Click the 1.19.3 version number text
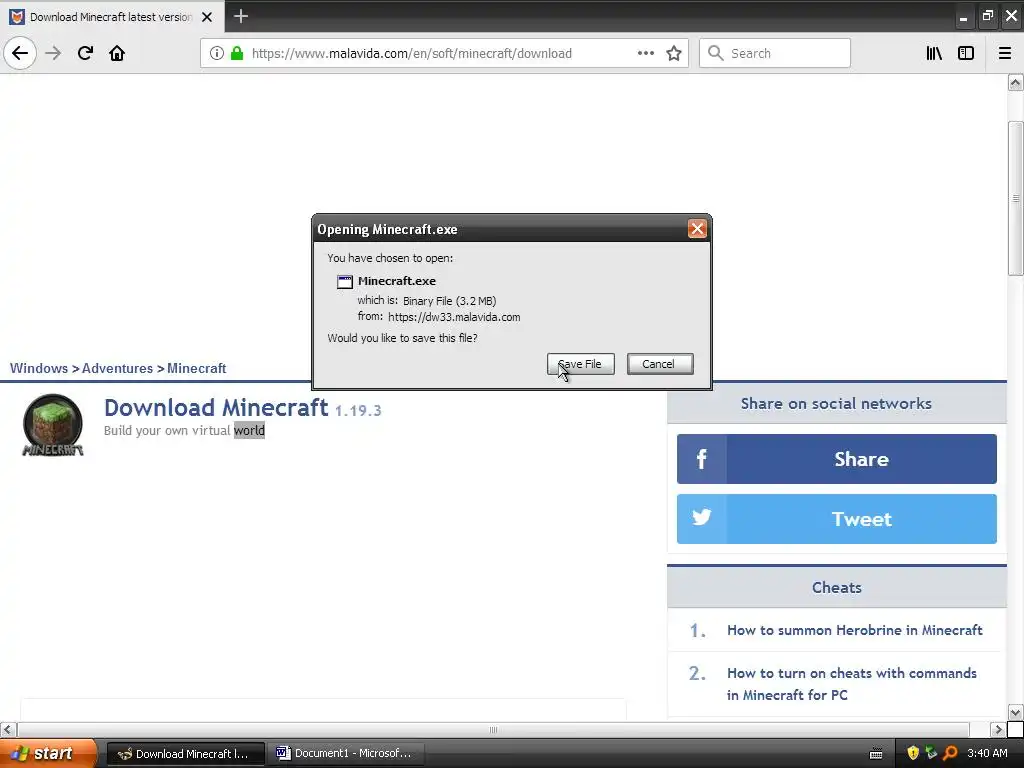1024x768 pixels. pos(358,410)
